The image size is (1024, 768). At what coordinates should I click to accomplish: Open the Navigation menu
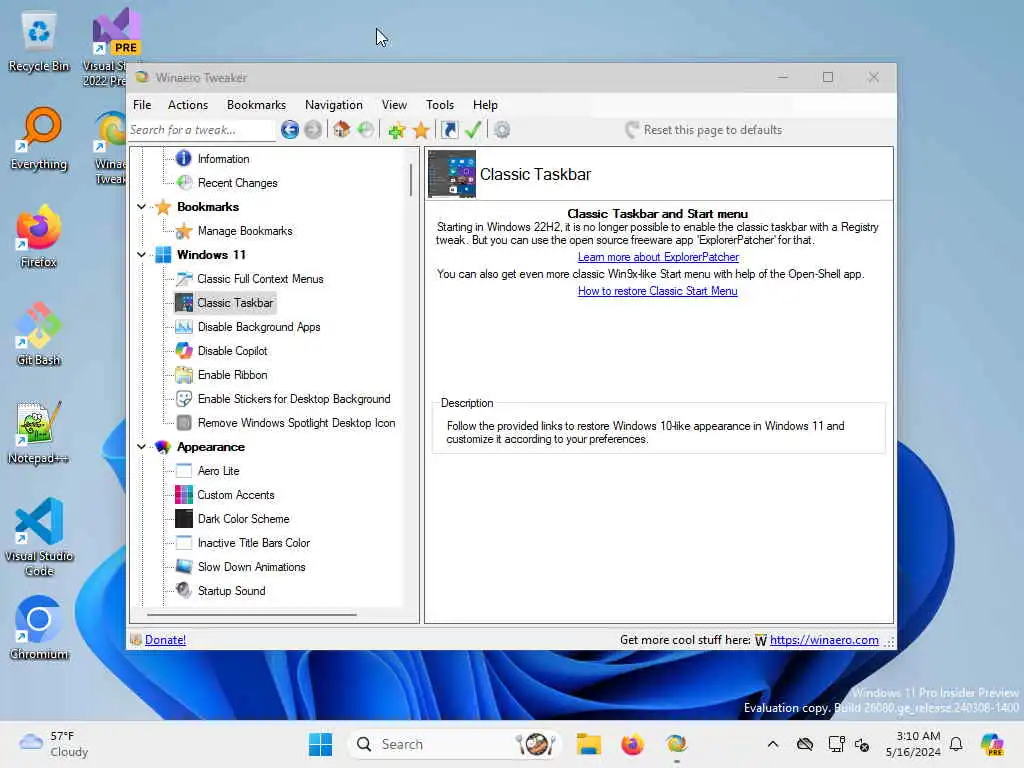tap(334, 105)
